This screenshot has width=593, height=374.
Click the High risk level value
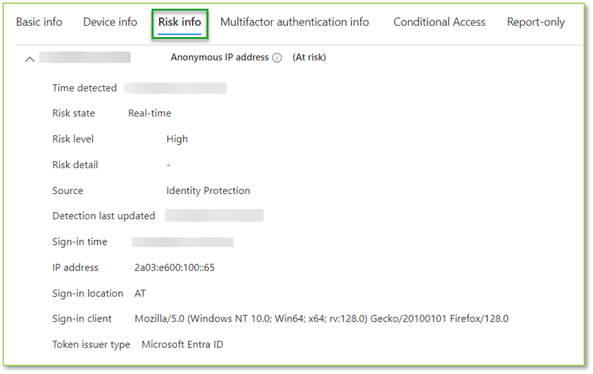pyautogui.click(x=177, y=139)
